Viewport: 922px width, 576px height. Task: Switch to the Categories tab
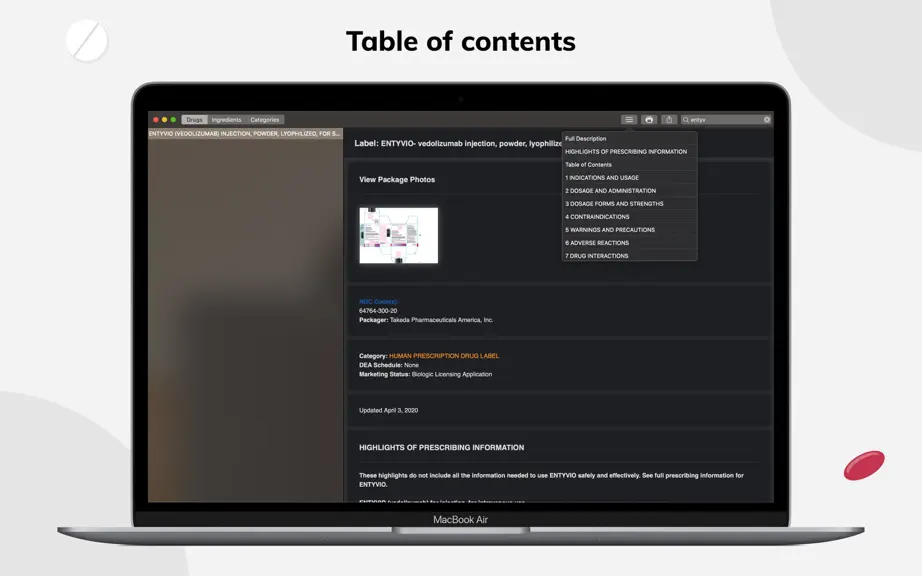(265, 119)
